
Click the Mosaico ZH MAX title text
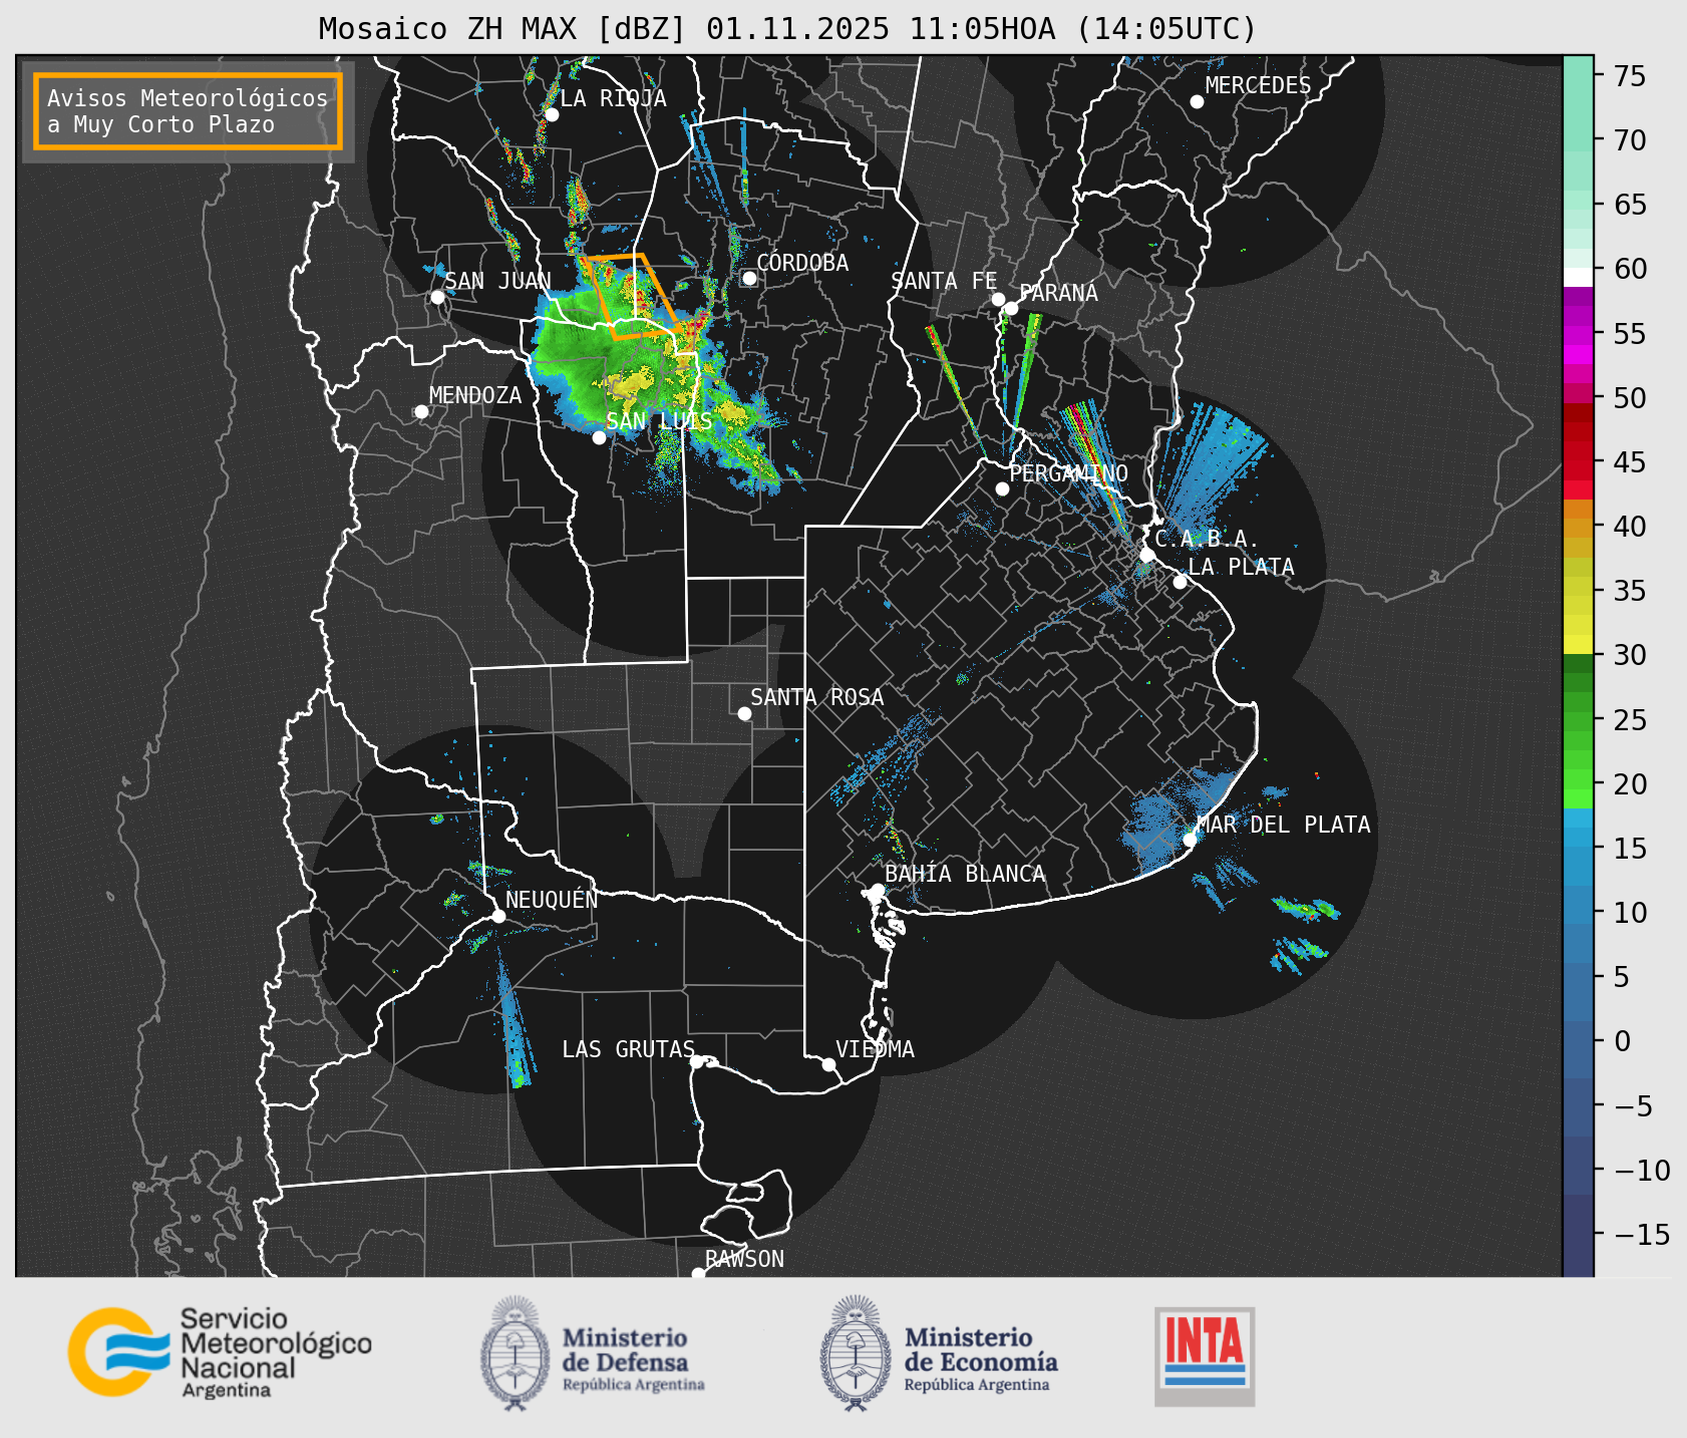[x=787, y=29]
